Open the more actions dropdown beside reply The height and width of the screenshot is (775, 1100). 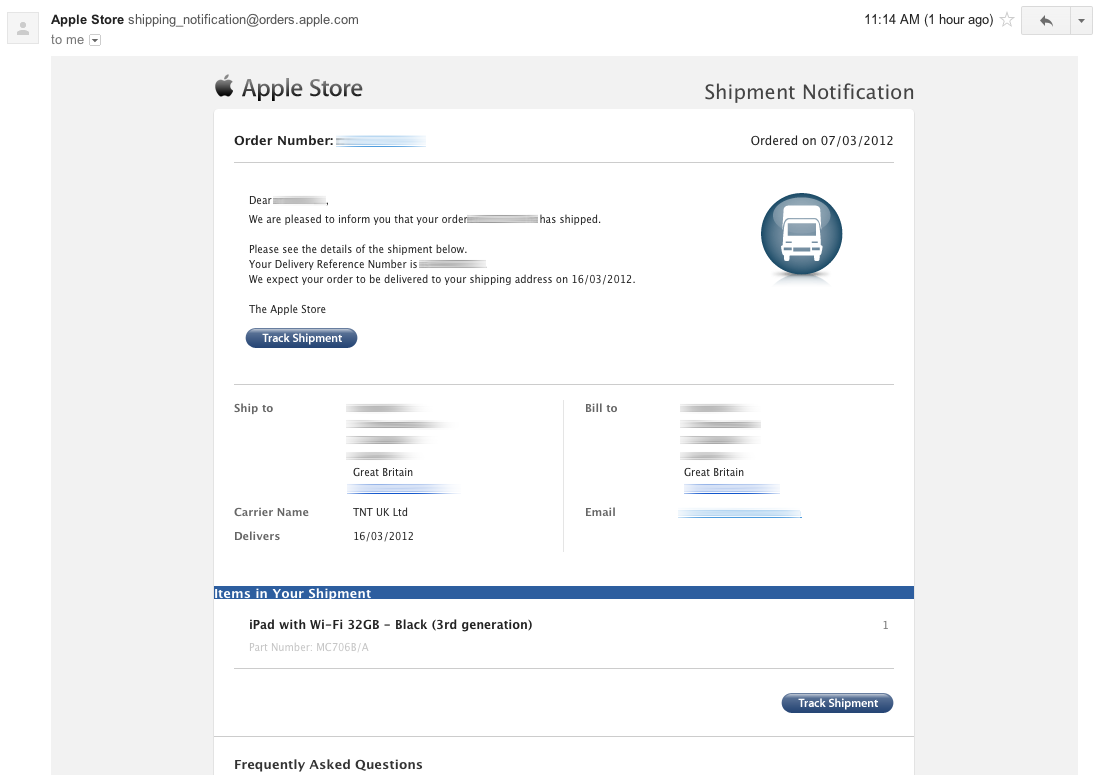click(x=1081, y=20)
